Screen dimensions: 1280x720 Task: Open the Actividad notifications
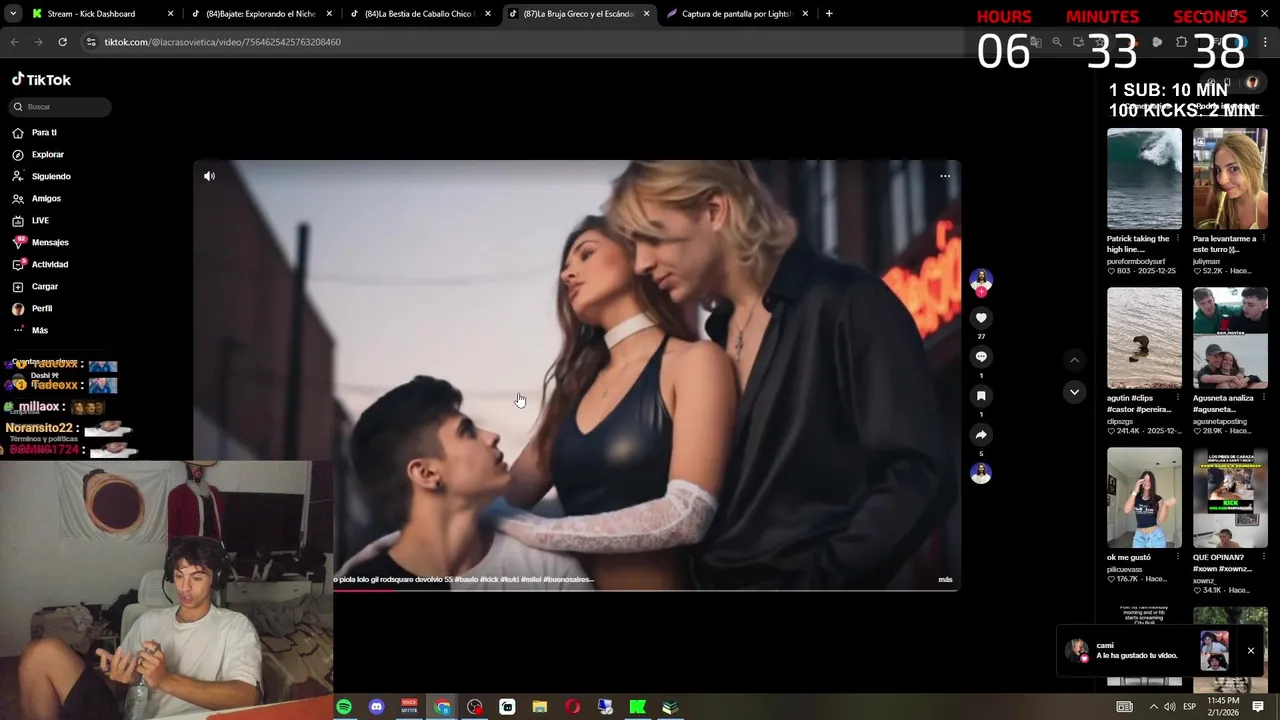coord(41,264)
